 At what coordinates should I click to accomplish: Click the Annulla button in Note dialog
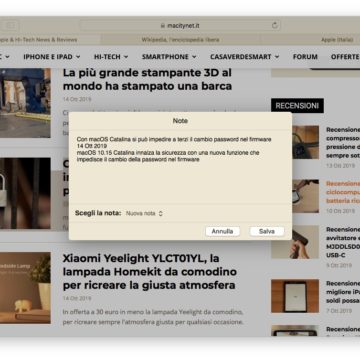click(x=222, y=231)
